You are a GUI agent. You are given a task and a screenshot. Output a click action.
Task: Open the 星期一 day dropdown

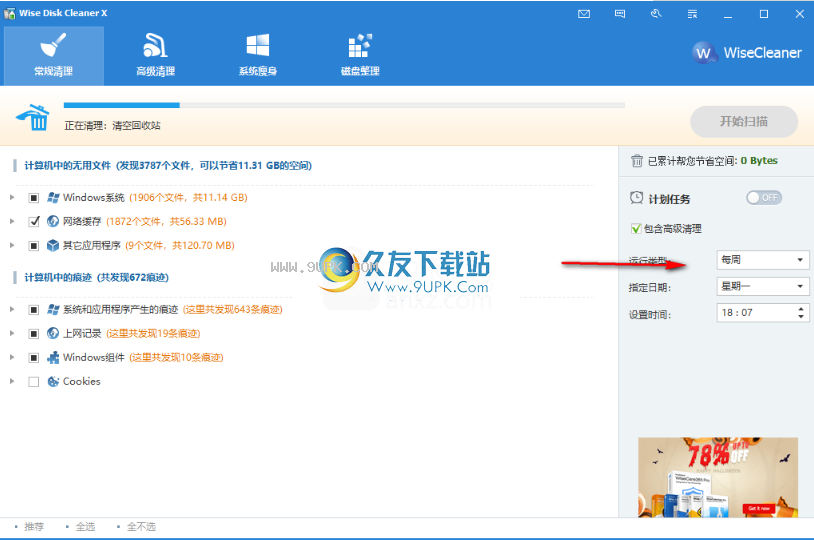point(763,286)
